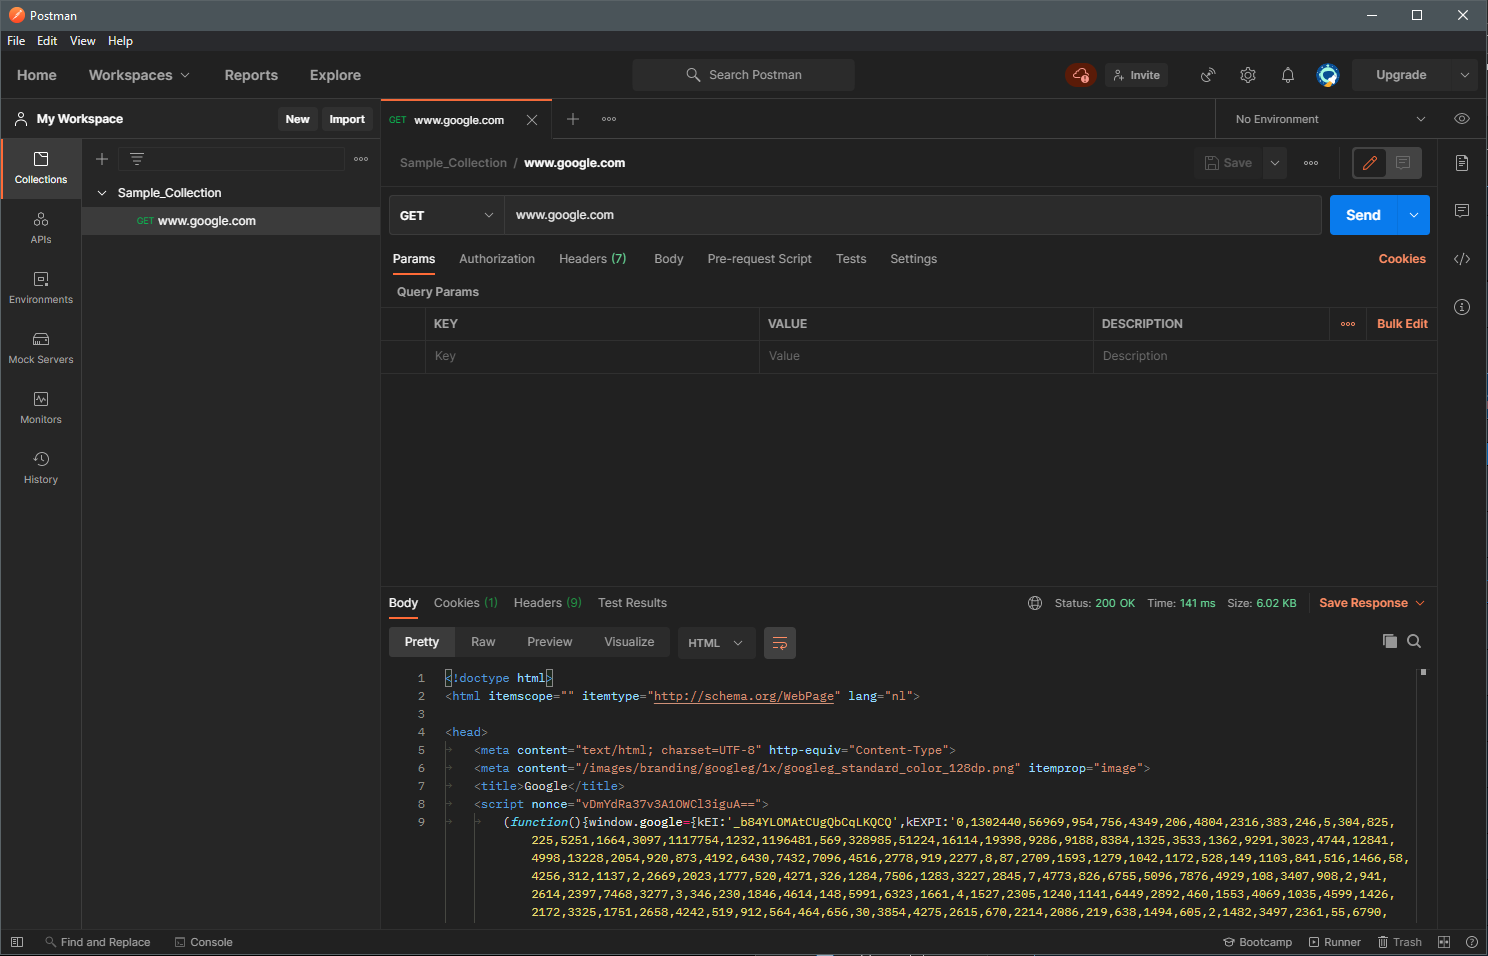Open the View menu
The image size is (1488, 956).
(83, 41)
